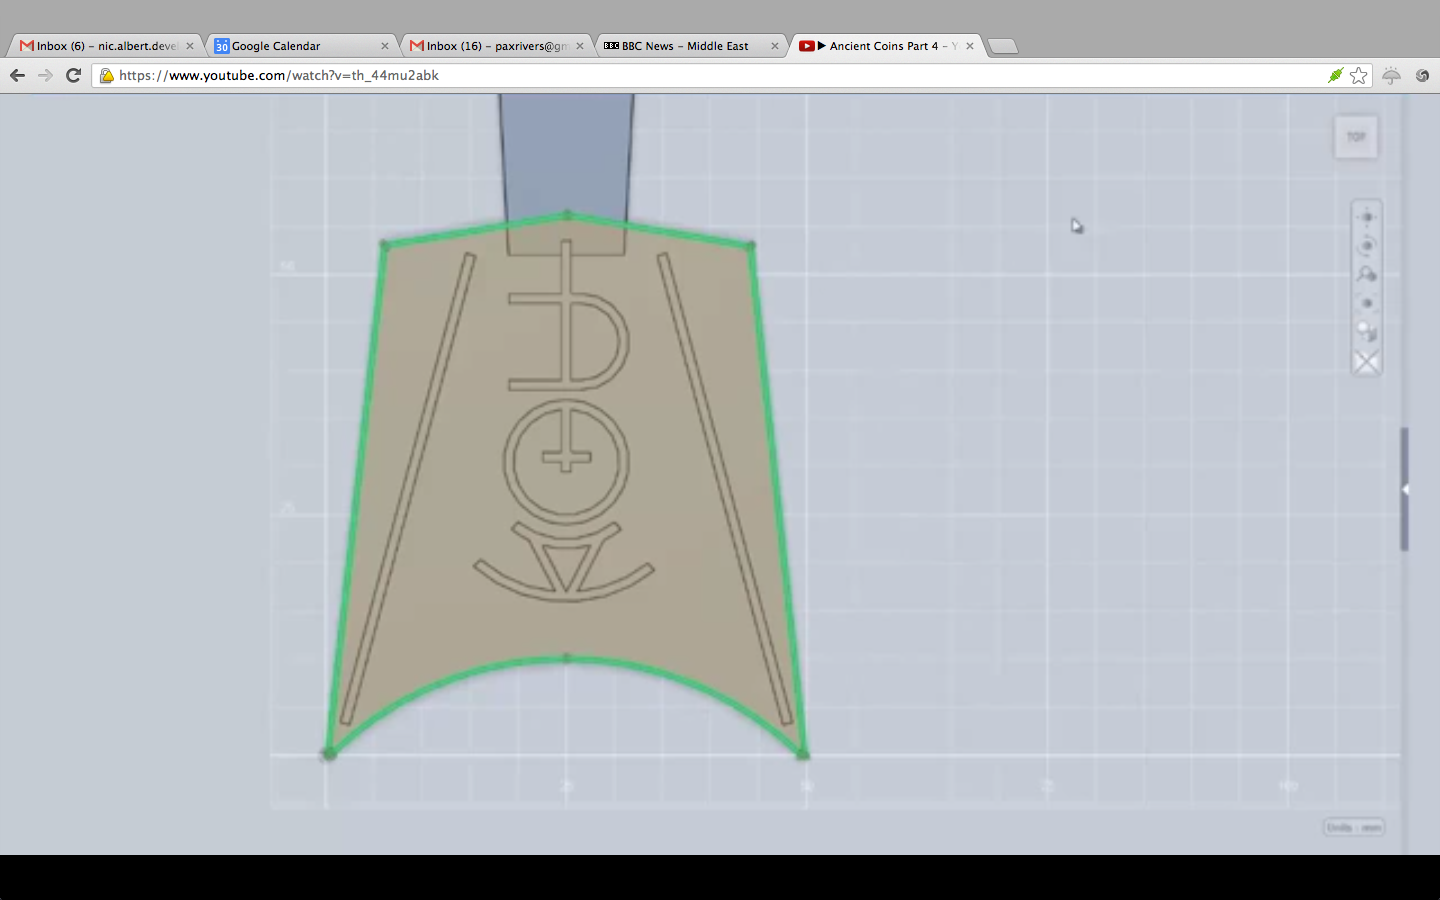This screenshot has height=900, width=1440.
Task: Switch to Inbox (6) nic.albert Gmail tab
Action: (106, 46)
